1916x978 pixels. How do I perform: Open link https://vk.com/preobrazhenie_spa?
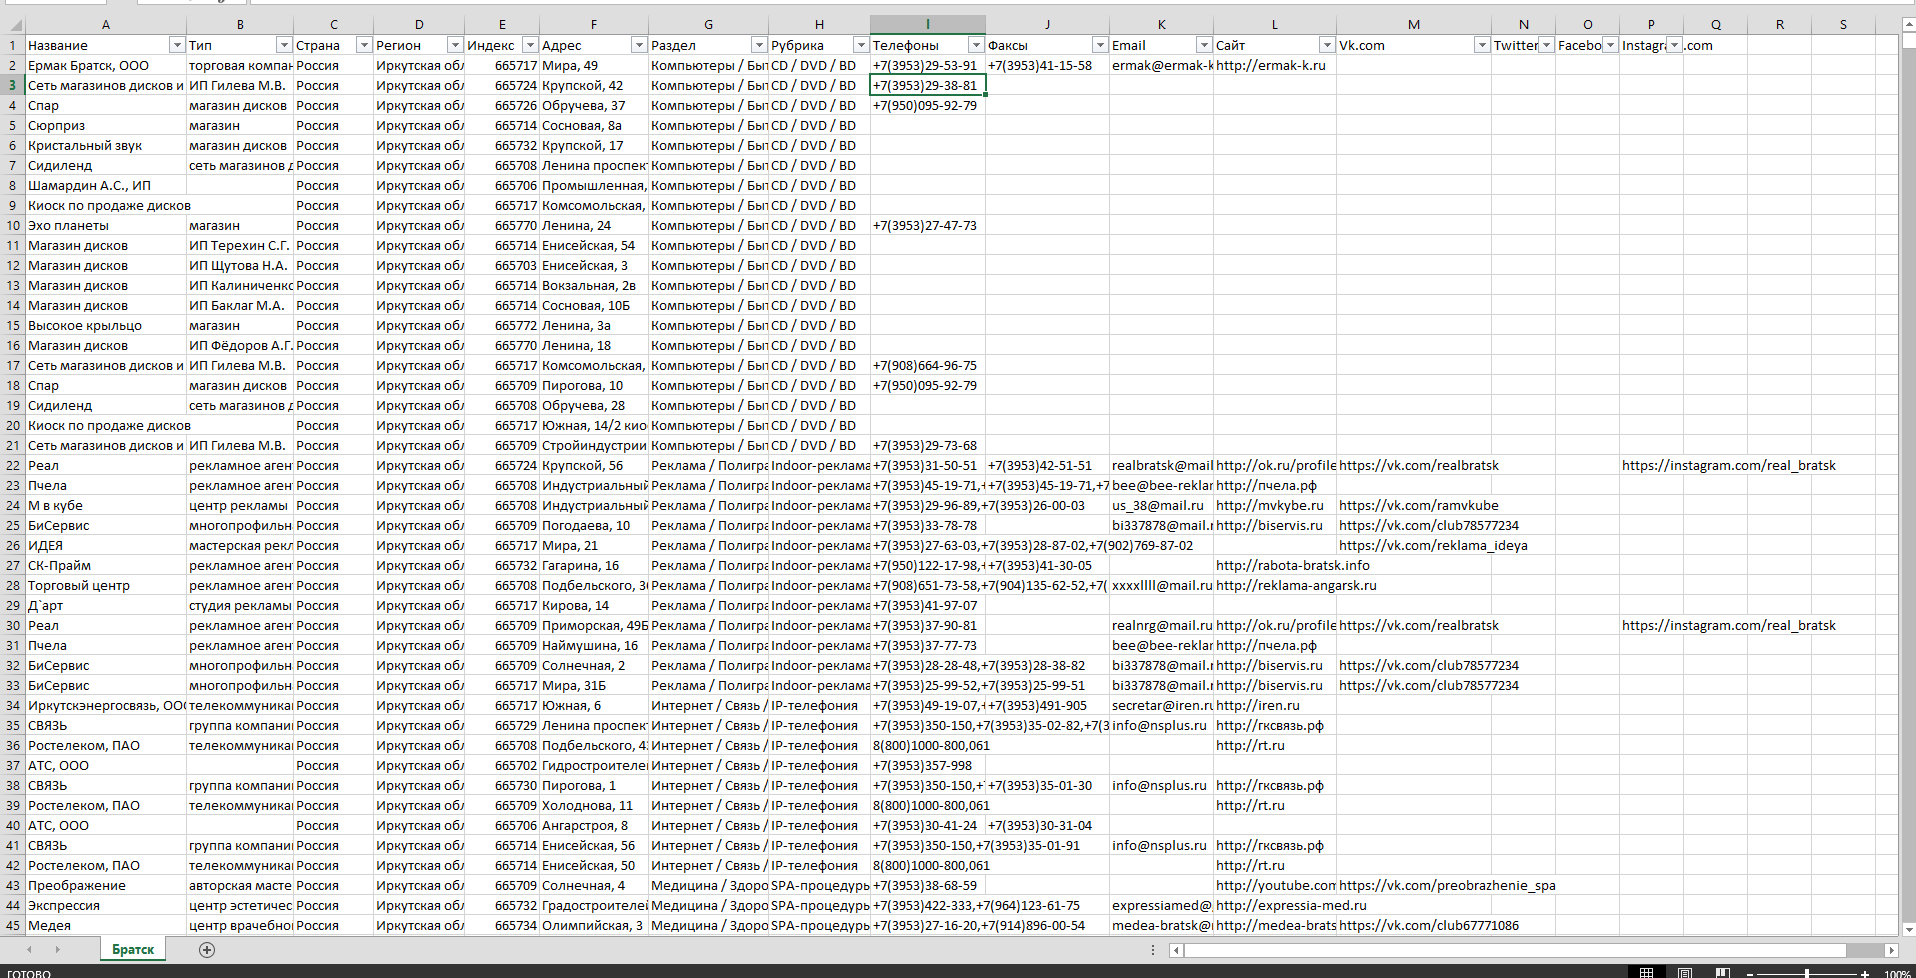pyautogui.click(x=1447, y=885)
